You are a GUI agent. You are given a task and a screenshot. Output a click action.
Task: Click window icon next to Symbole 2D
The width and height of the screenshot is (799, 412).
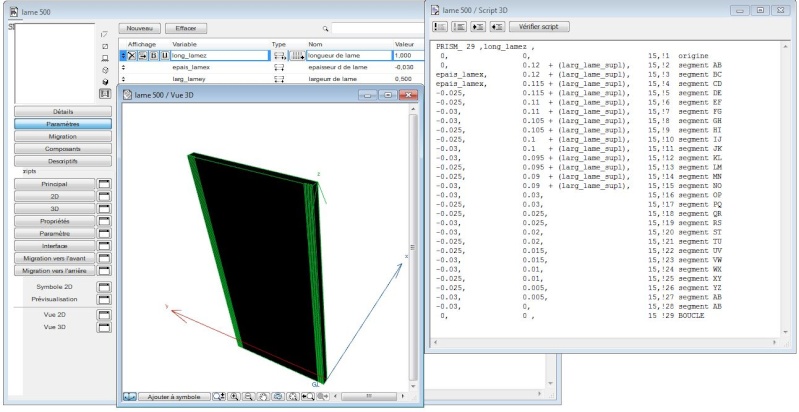coord(104,287)
